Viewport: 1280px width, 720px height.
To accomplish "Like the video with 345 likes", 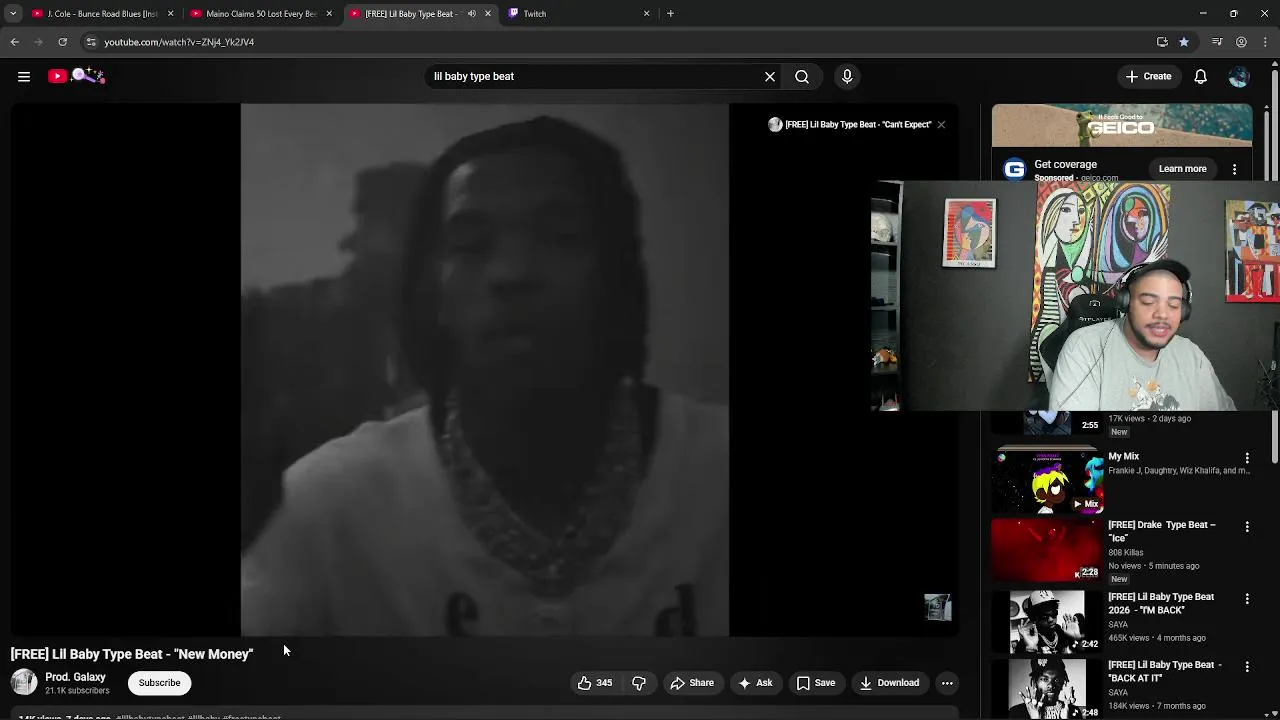I will point(594,683).
